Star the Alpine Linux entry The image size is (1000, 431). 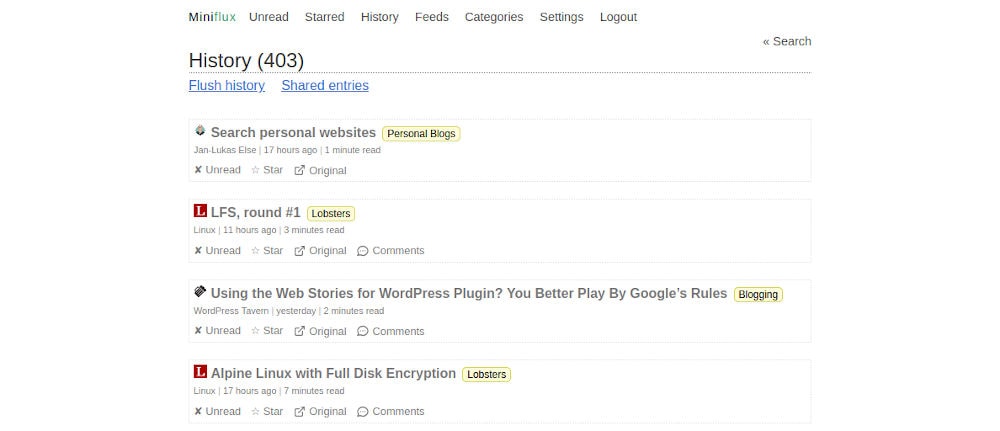(267, 411)
